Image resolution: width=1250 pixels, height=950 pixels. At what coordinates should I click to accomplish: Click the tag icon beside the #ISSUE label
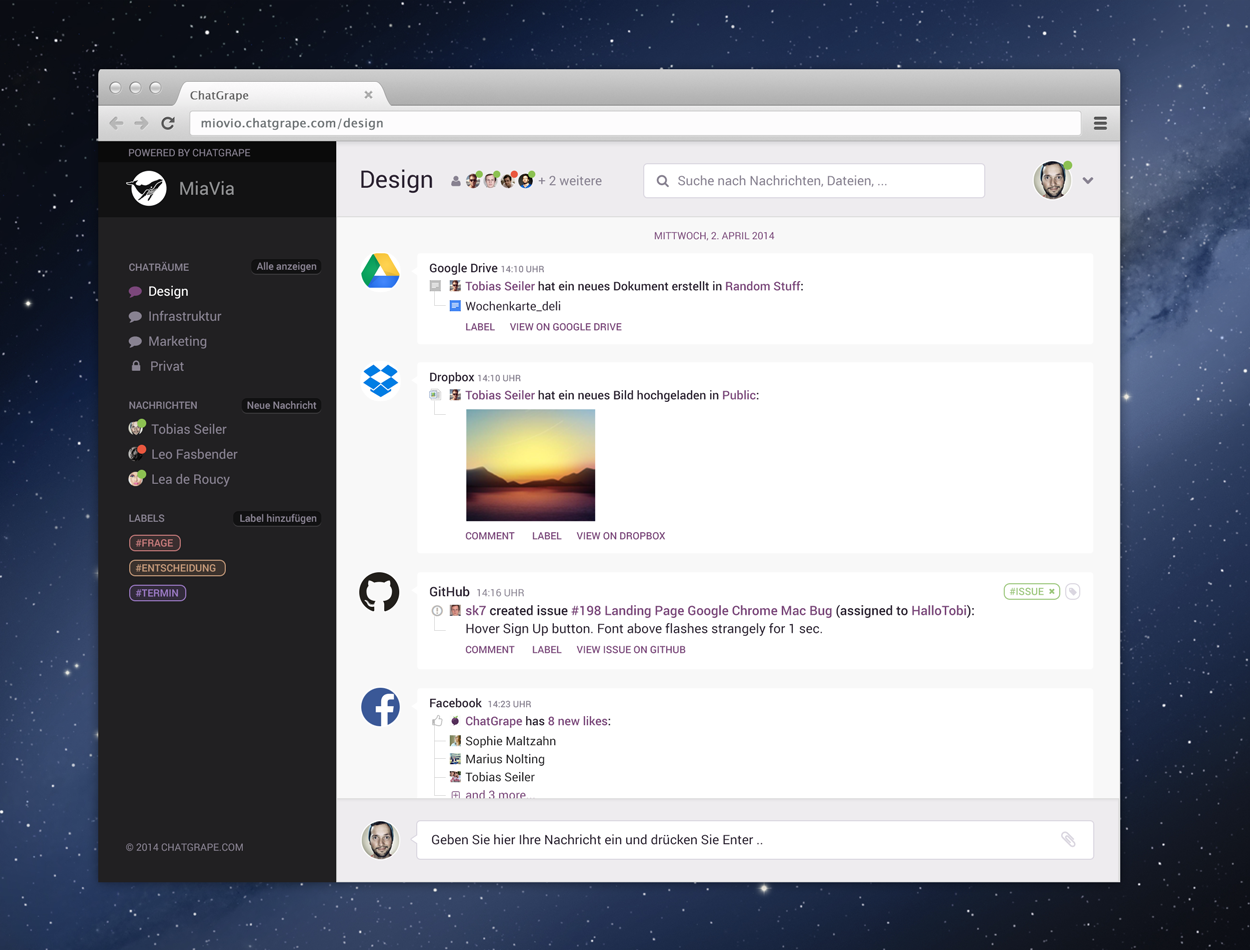pyautogui.click(x=1073, y=592)
